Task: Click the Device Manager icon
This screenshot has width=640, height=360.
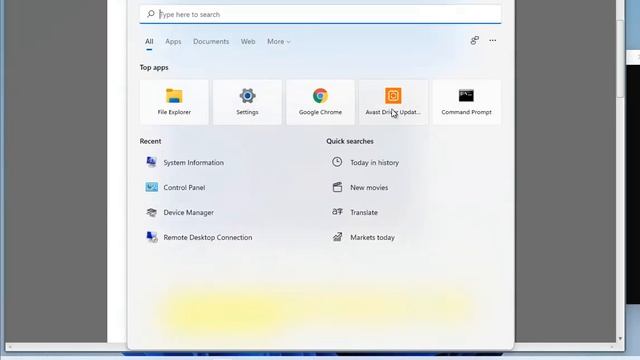Action: point(151,212)
